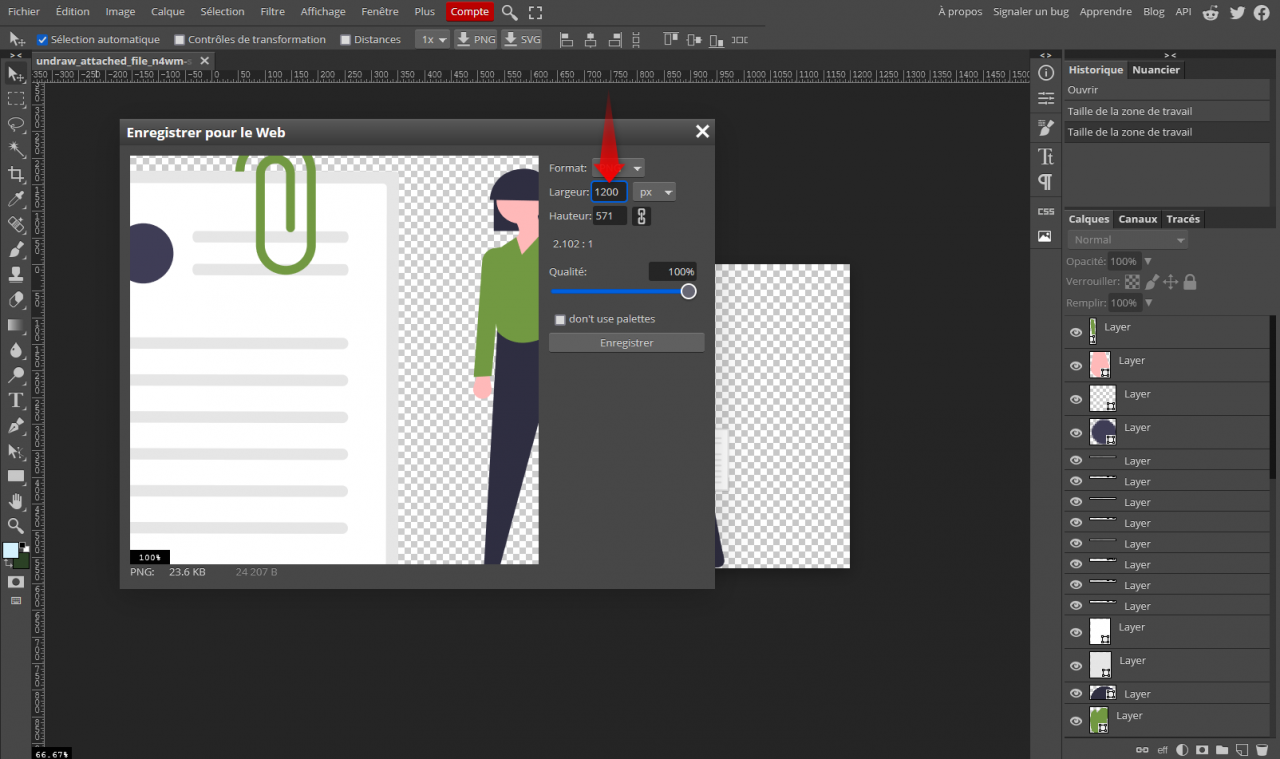
Task: Activate the Hand pan tool
Action: tap(16, 501)
